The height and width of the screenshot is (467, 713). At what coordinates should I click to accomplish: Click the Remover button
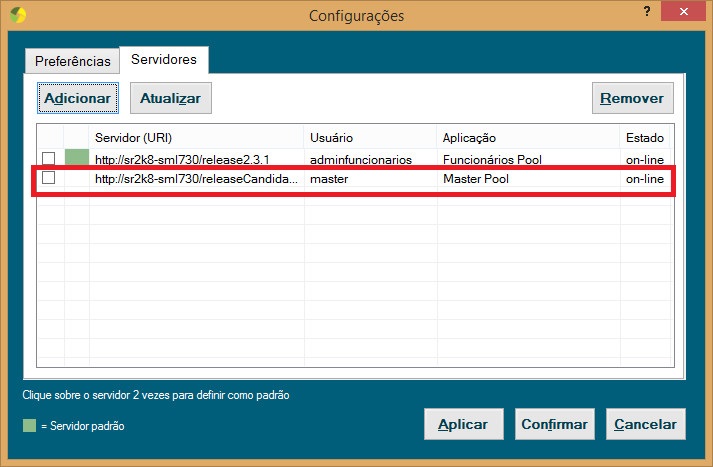[x=633, y=98]
